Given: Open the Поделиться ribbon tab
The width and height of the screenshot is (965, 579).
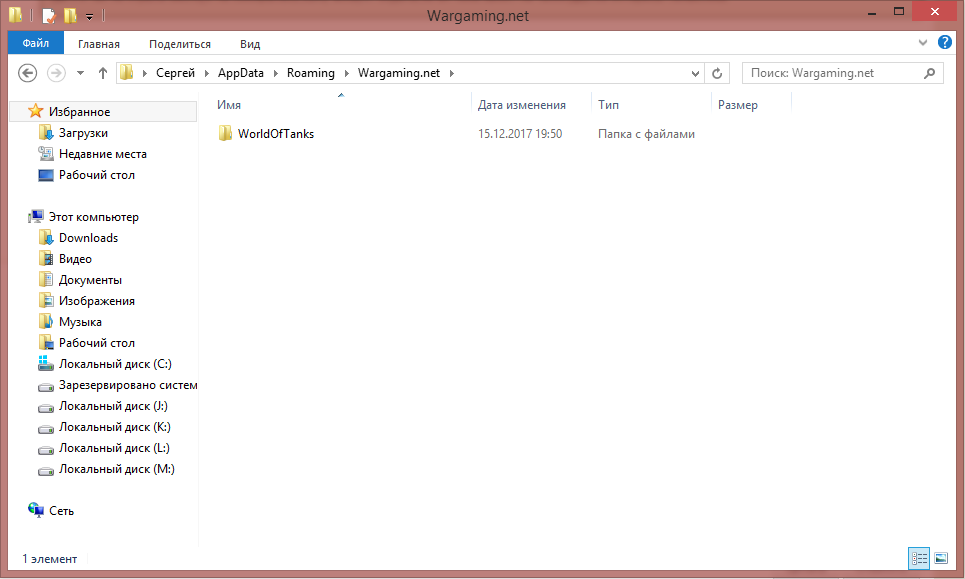Looking at the screenshot, I should click(x=180, y=44).
